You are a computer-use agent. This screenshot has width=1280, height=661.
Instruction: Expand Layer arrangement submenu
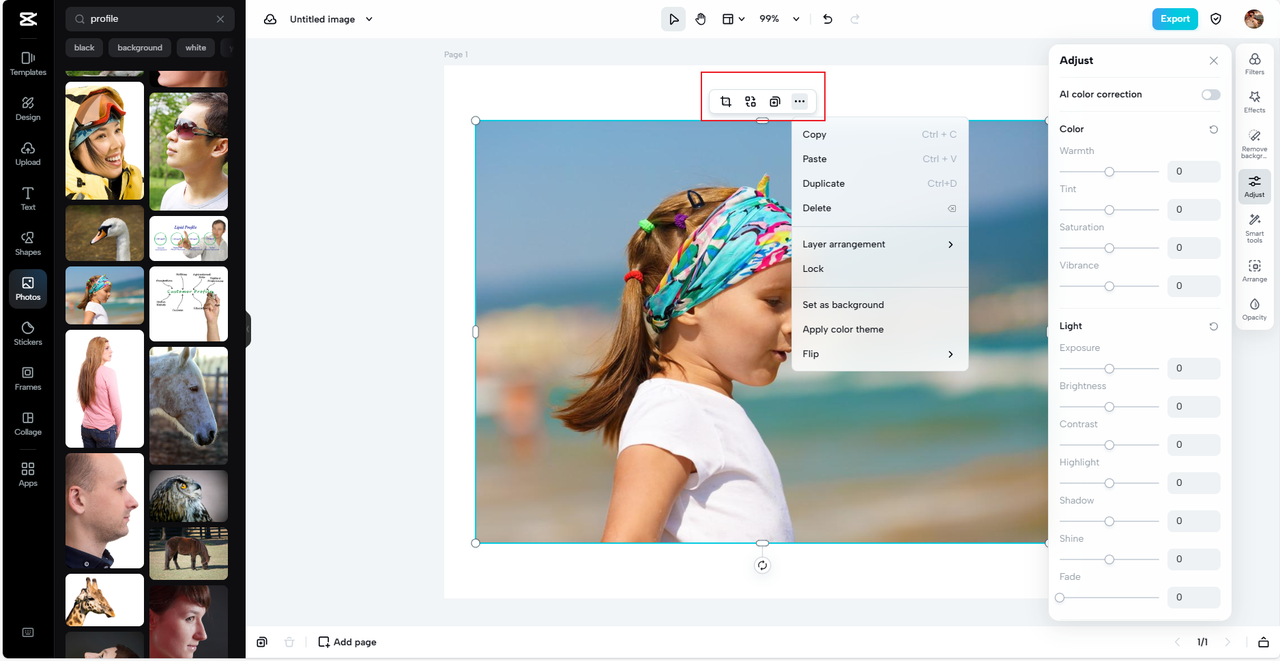coord(878,244)
